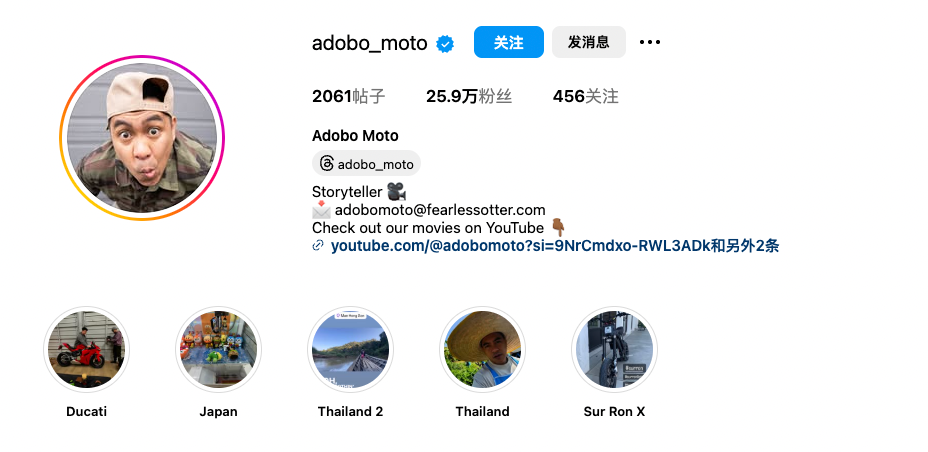Open the 25.9万 粉丝 followers list
Image resolution: width=928 pixels, height=452 pixels.
point(468,96)
